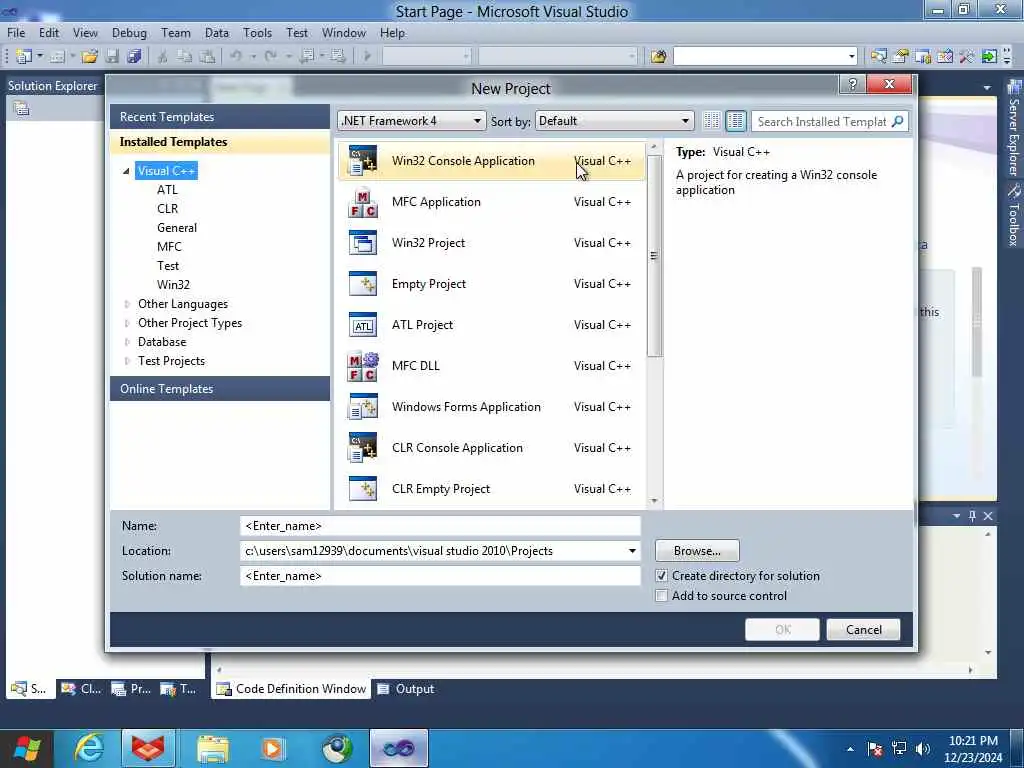This screenshot has width=1024, height=768.
Task: Open the Online Templates section
Action: tap(220, 389)
